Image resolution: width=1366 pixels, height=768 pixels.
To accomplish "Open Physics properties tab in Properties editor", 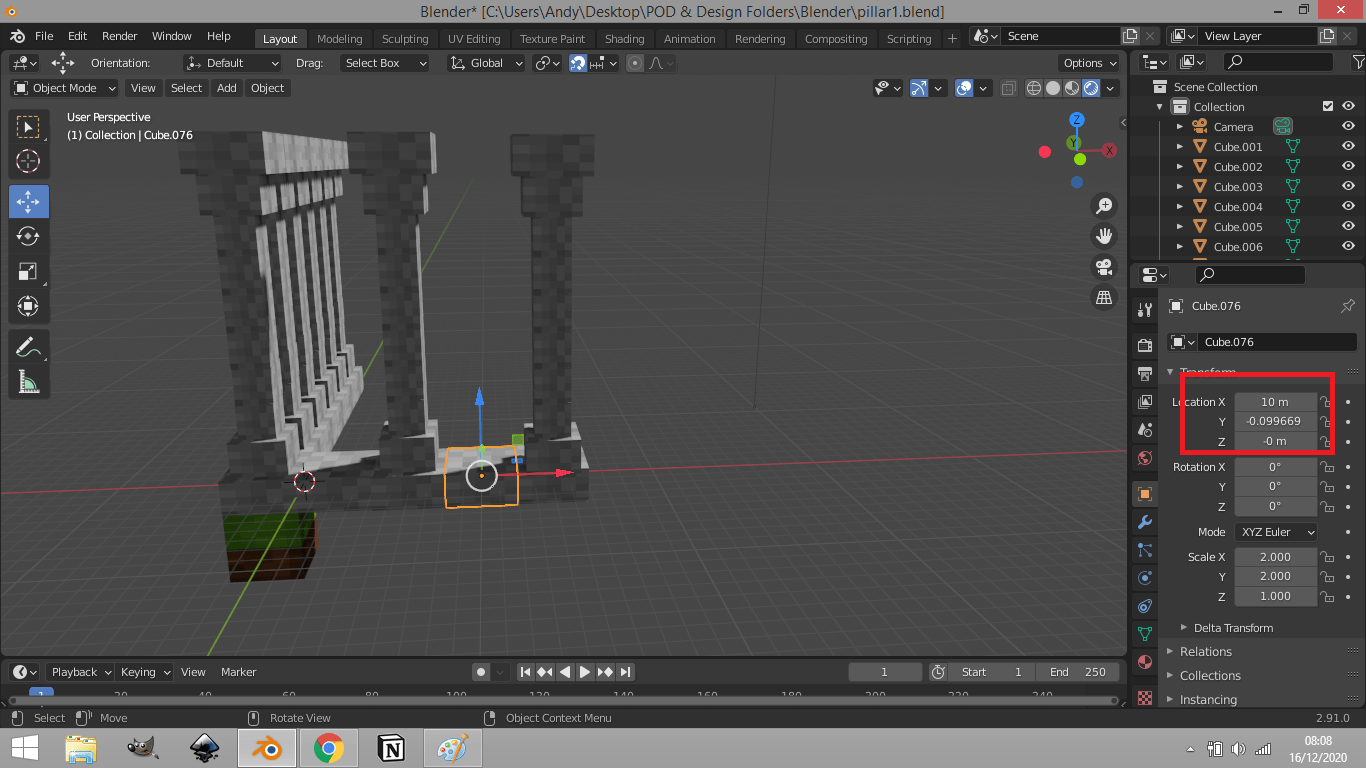I will [1144, 577].
